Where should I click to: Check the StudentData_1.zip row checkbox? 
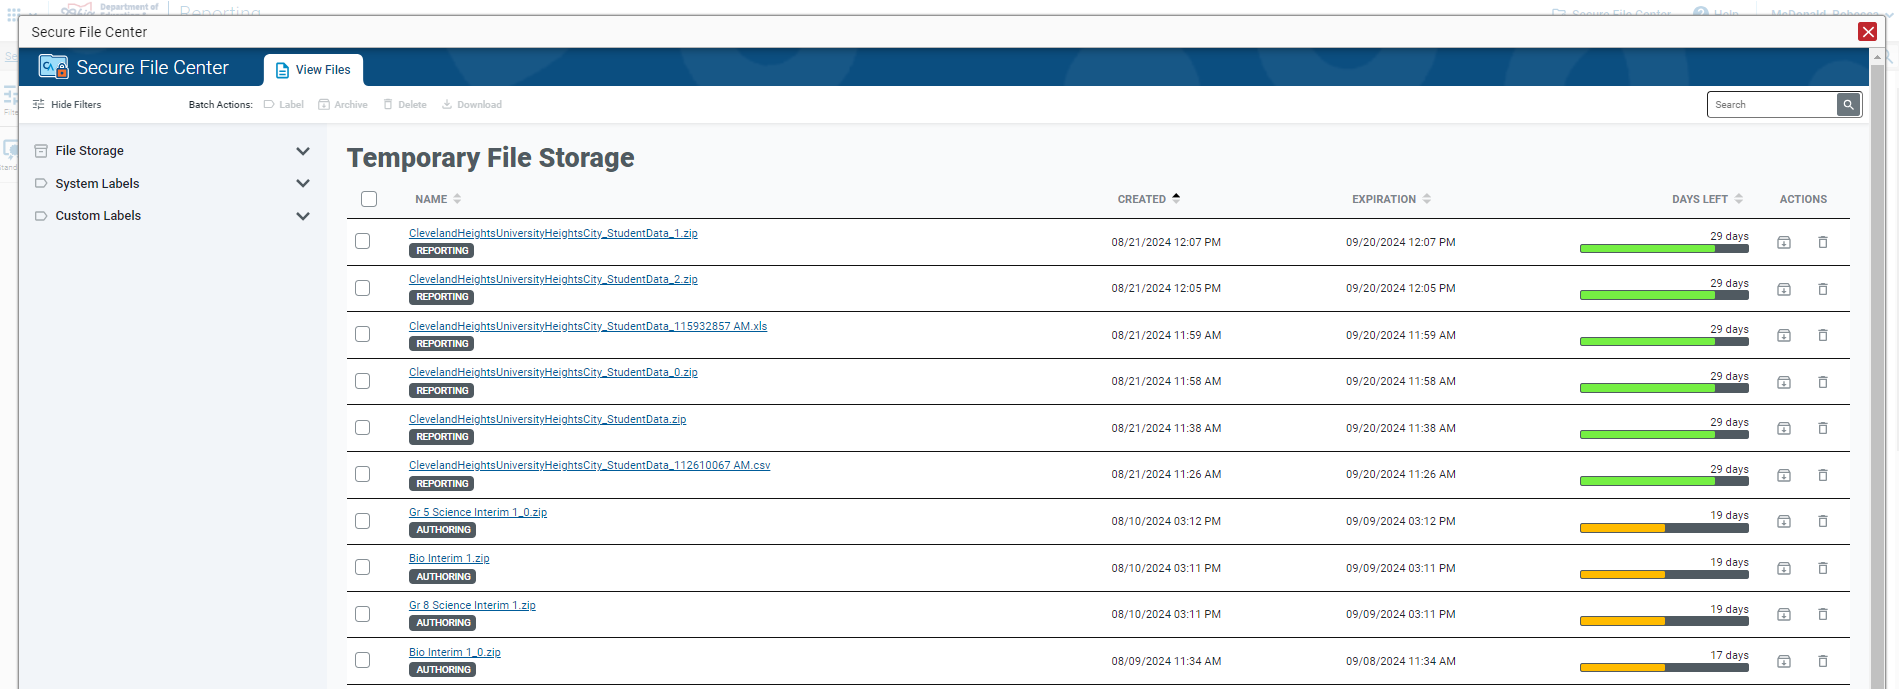(362, 241)
